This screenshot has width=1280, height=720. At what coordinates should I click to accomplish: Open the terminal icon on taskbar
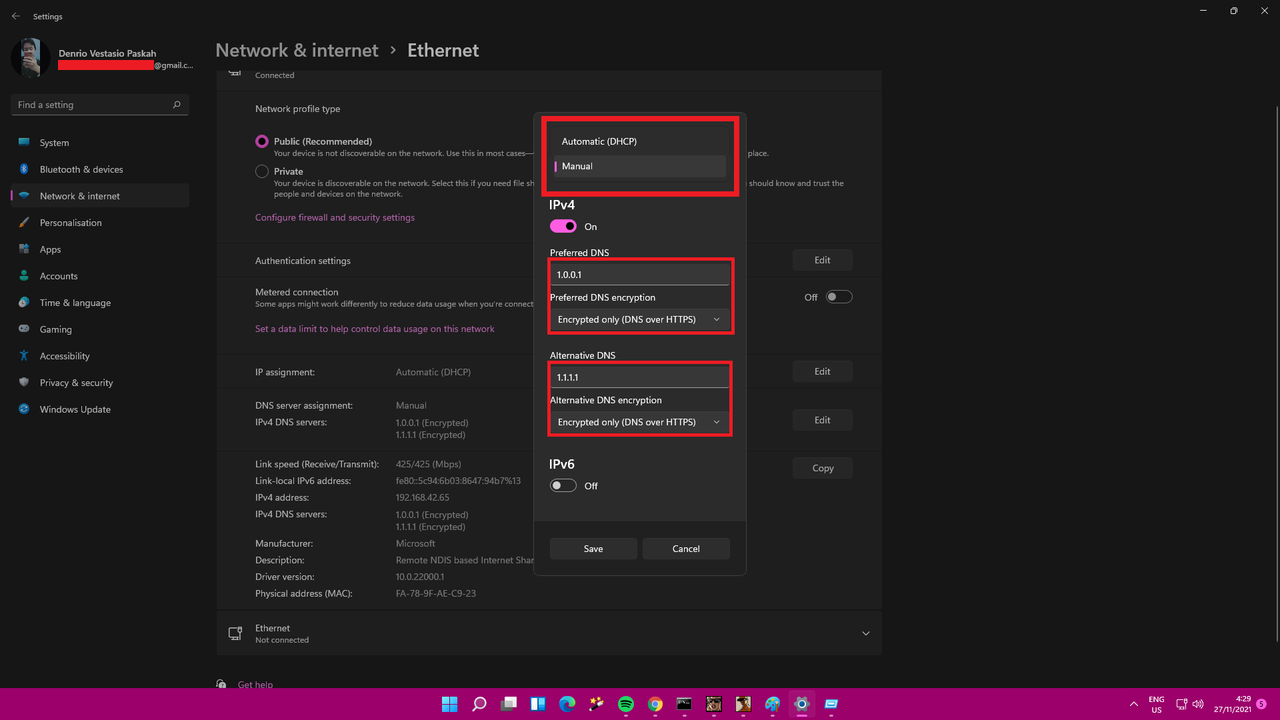[x=684, y=704]
